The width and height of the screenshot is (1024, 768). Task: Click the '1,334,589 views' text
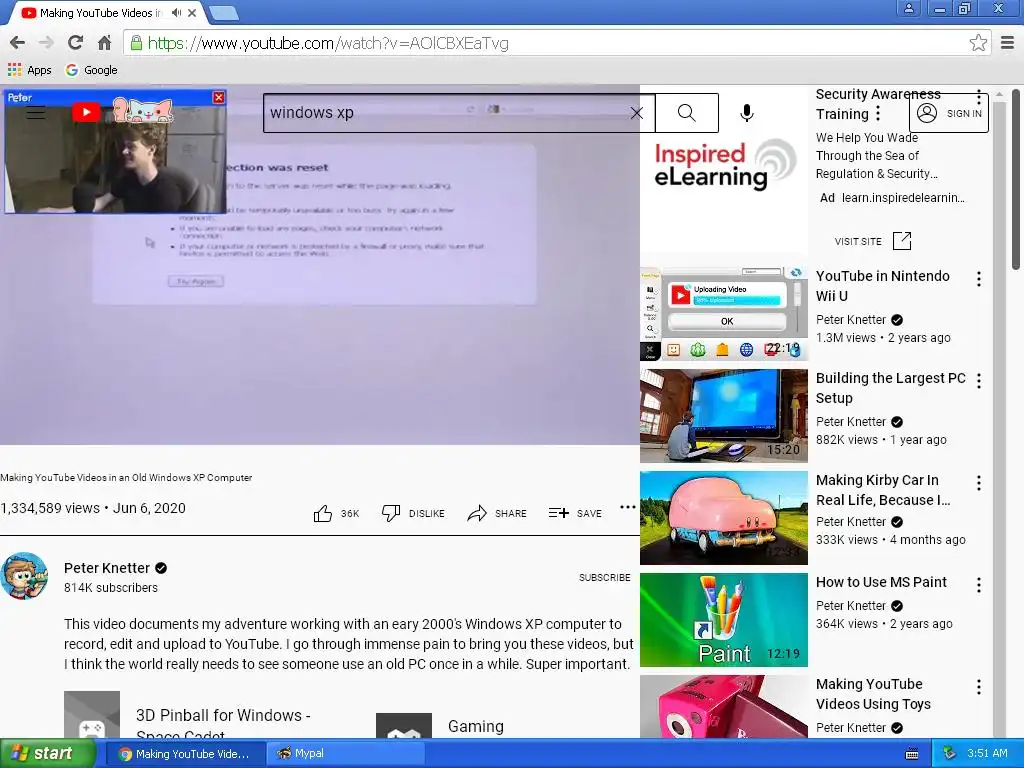tap(50, 508)
